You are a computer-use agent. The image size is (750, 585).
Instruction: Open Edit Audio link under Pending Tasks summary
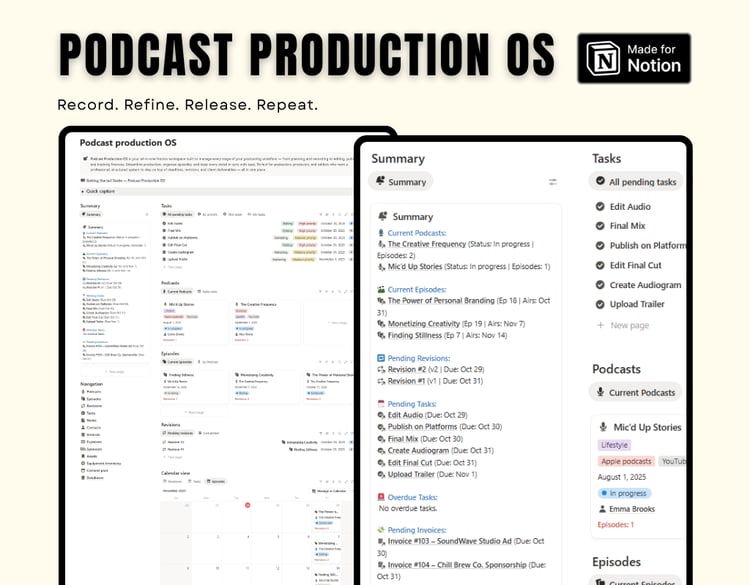point(405,415)
